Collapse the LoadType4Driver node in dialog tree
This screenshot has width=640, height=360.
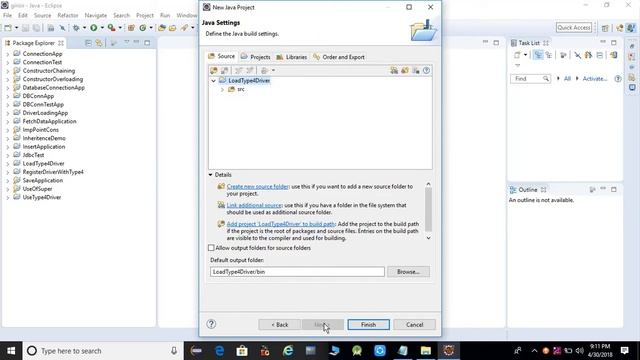[213, 81]
